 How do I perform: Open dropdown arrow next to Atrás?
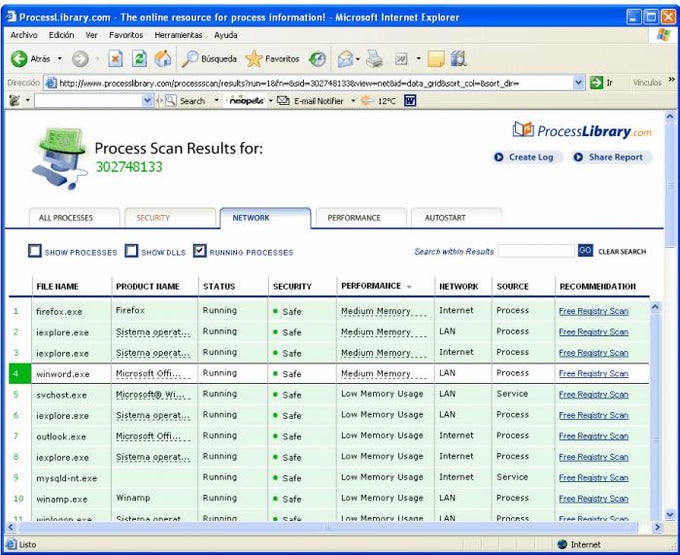tap(59, 59)
